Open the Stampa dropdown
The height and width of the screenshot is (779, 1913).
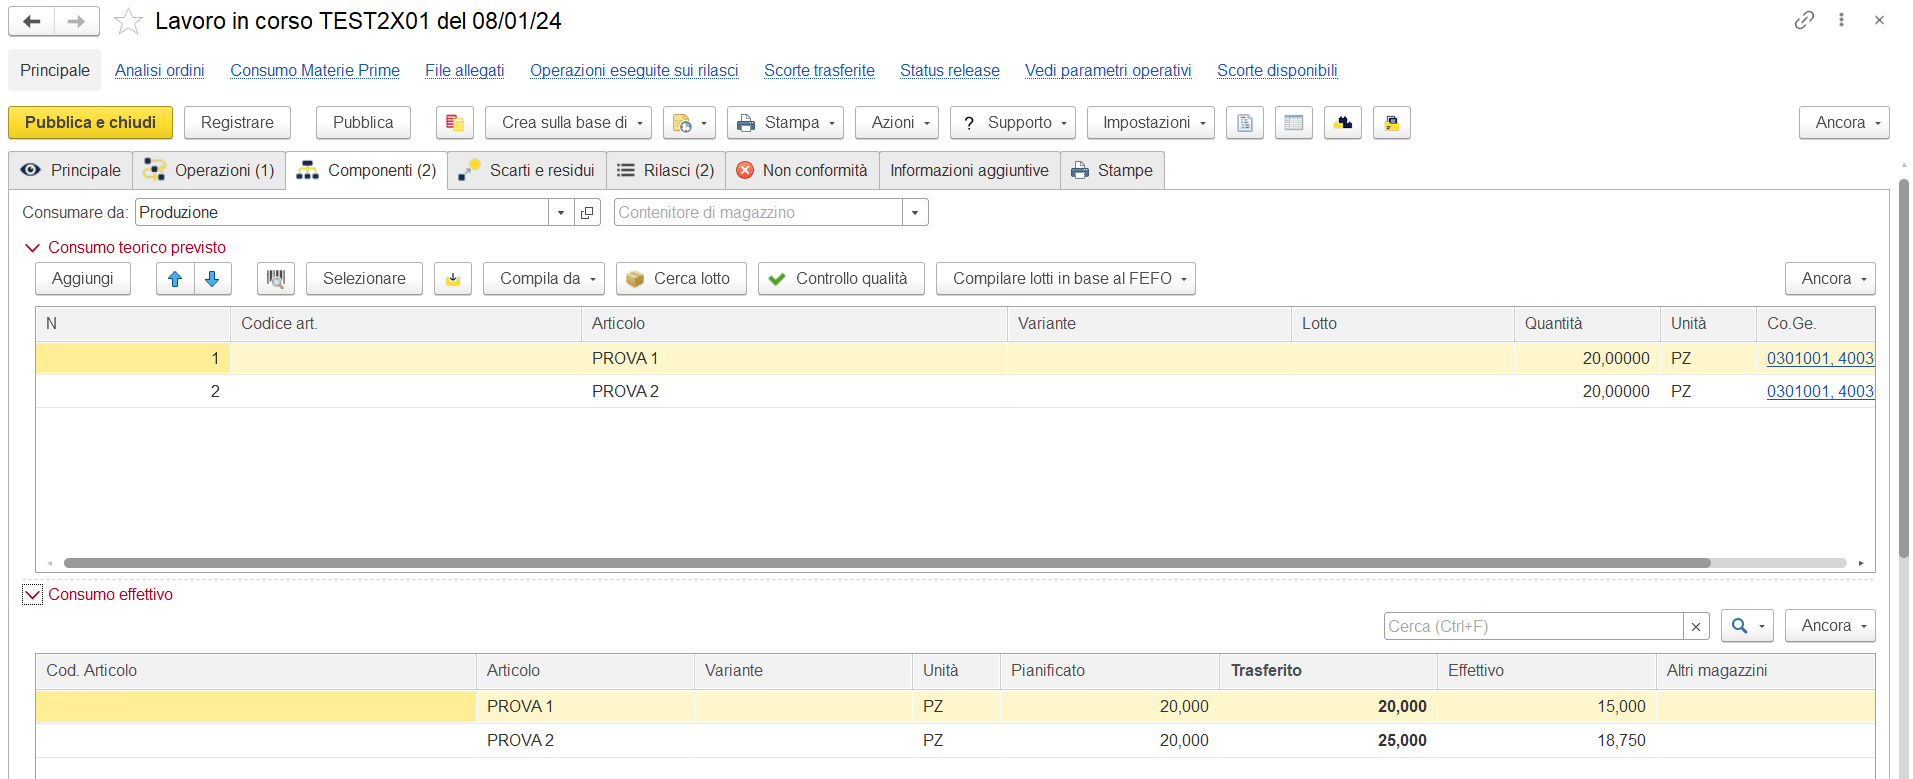(x=785, y=123)
